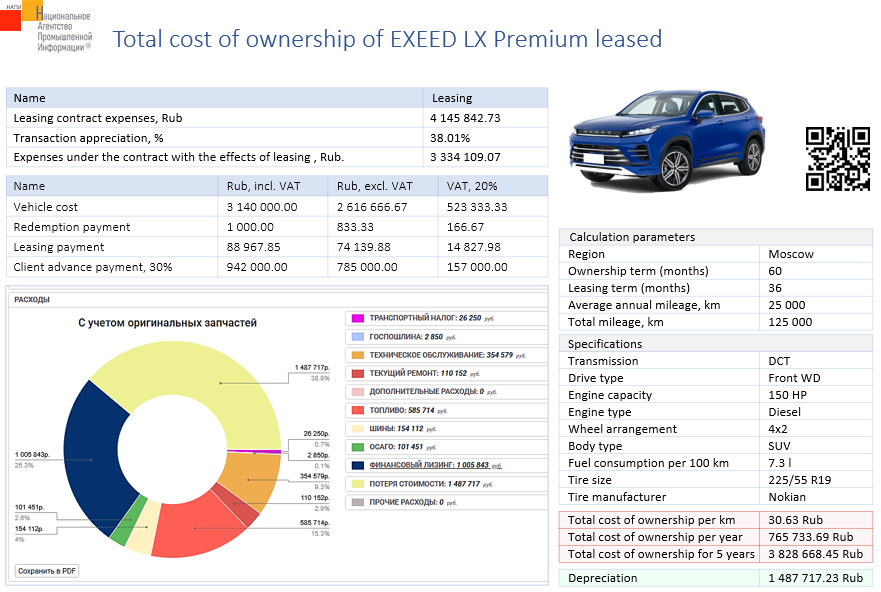Click the Engine capacity value 150 HP
This screenshot has width=881, height=592.
tap(788, 395)
